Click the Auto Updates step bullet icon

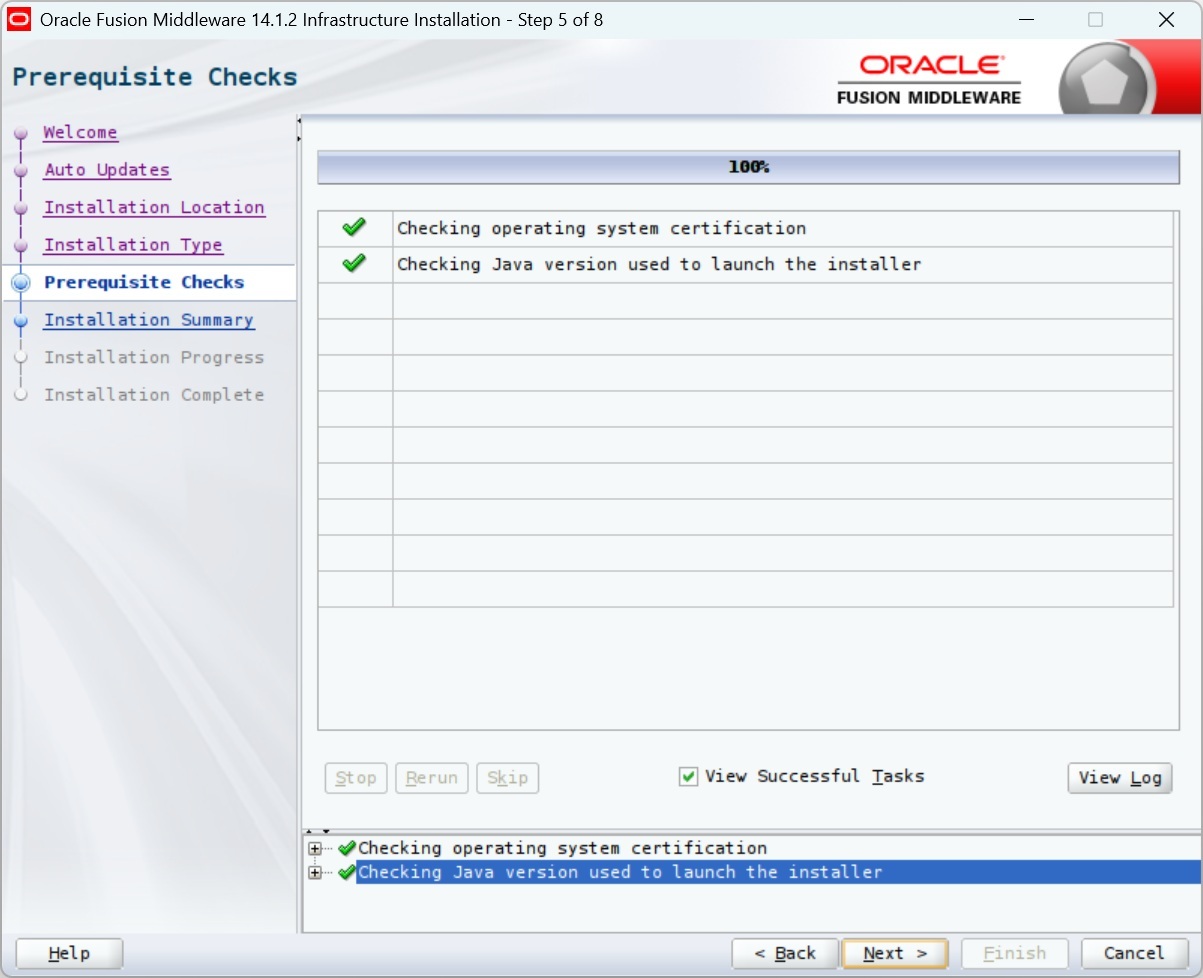(21, 170)
